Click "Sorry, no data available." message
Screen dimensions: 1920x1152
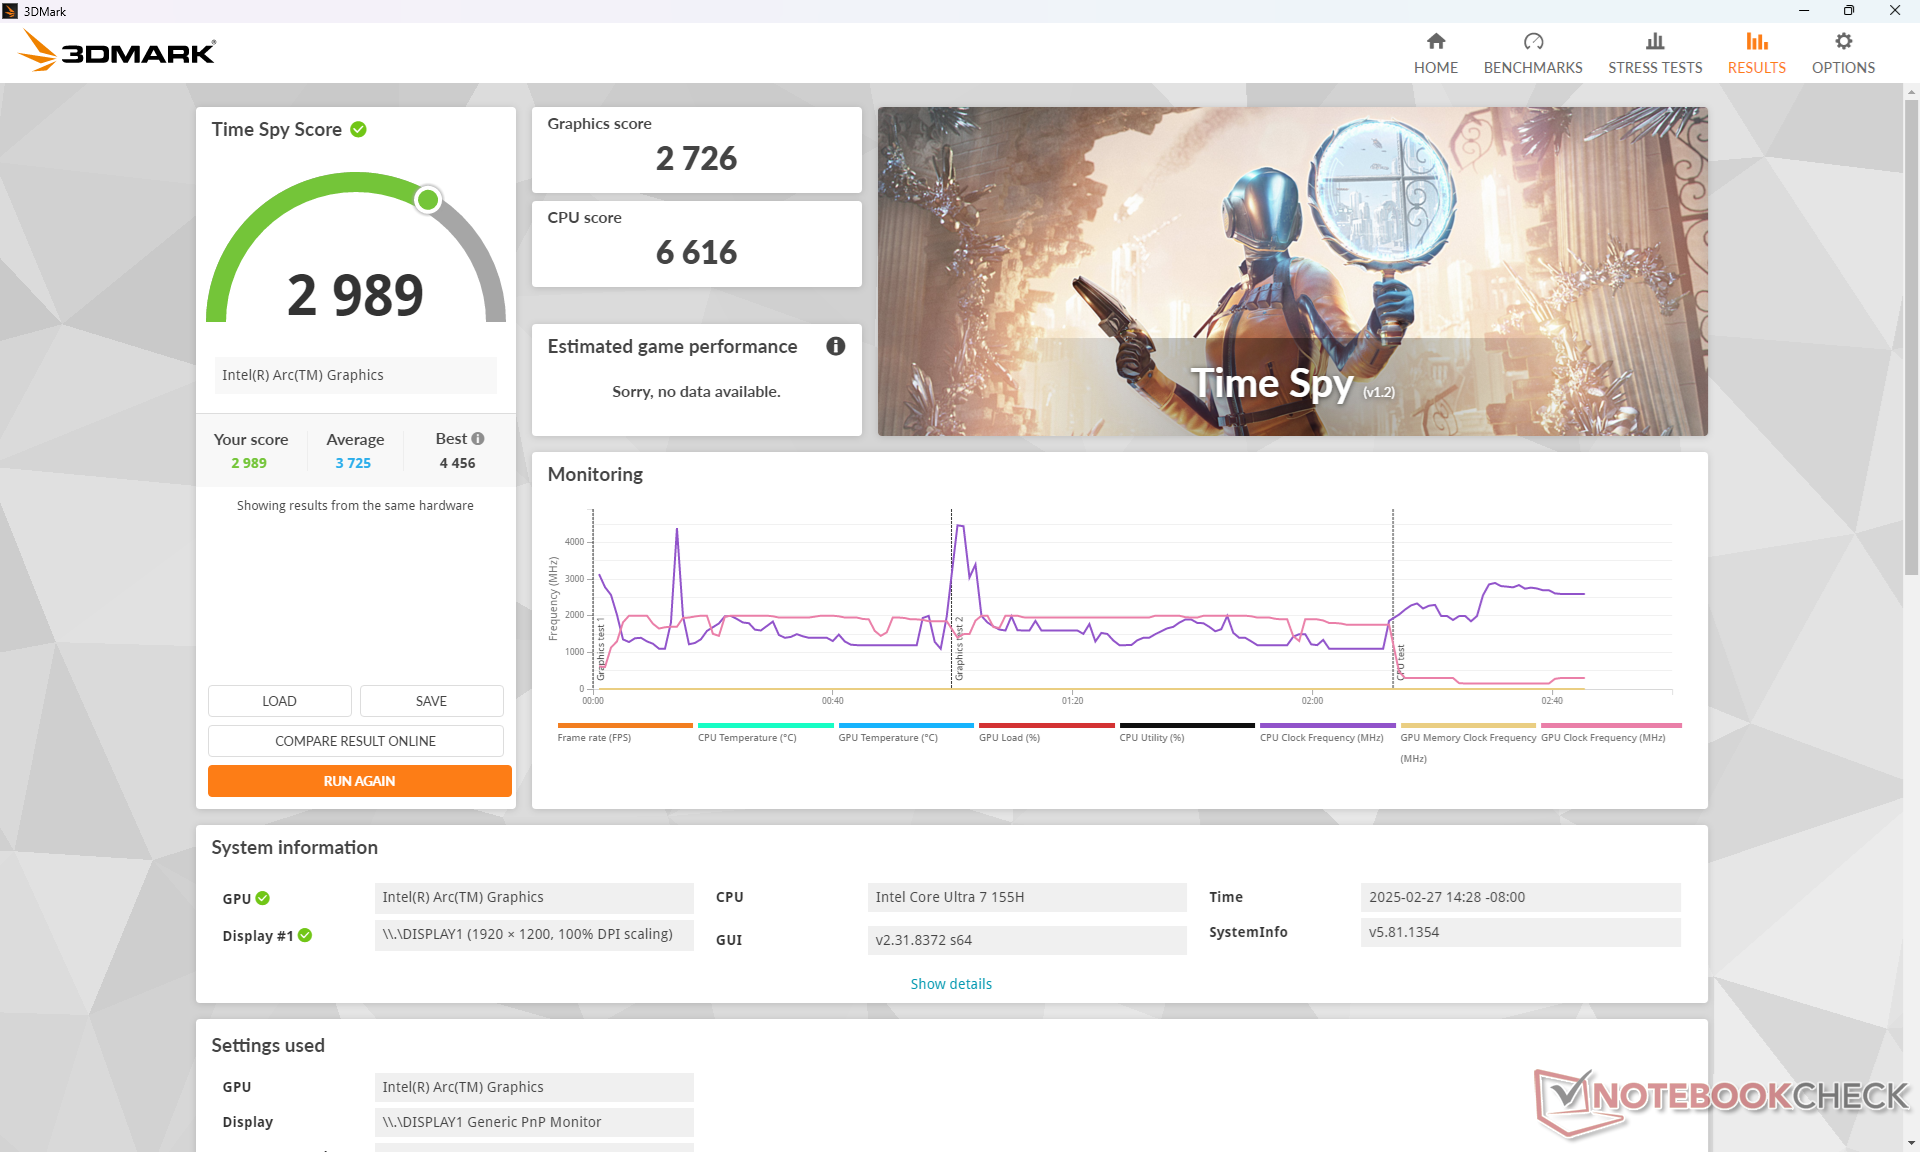click(x=696, y=391)
